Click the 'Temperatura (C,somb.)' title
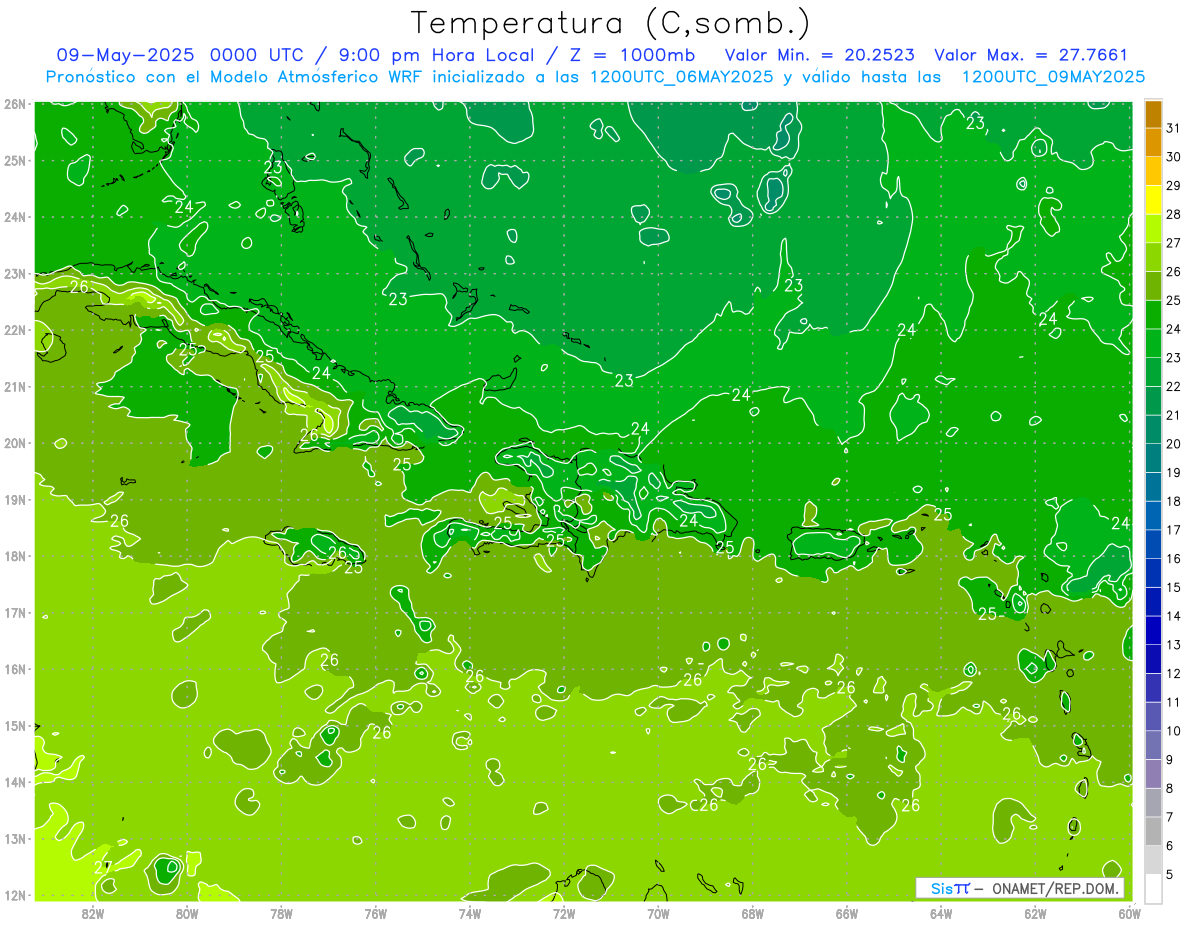 tap(611, 23)
